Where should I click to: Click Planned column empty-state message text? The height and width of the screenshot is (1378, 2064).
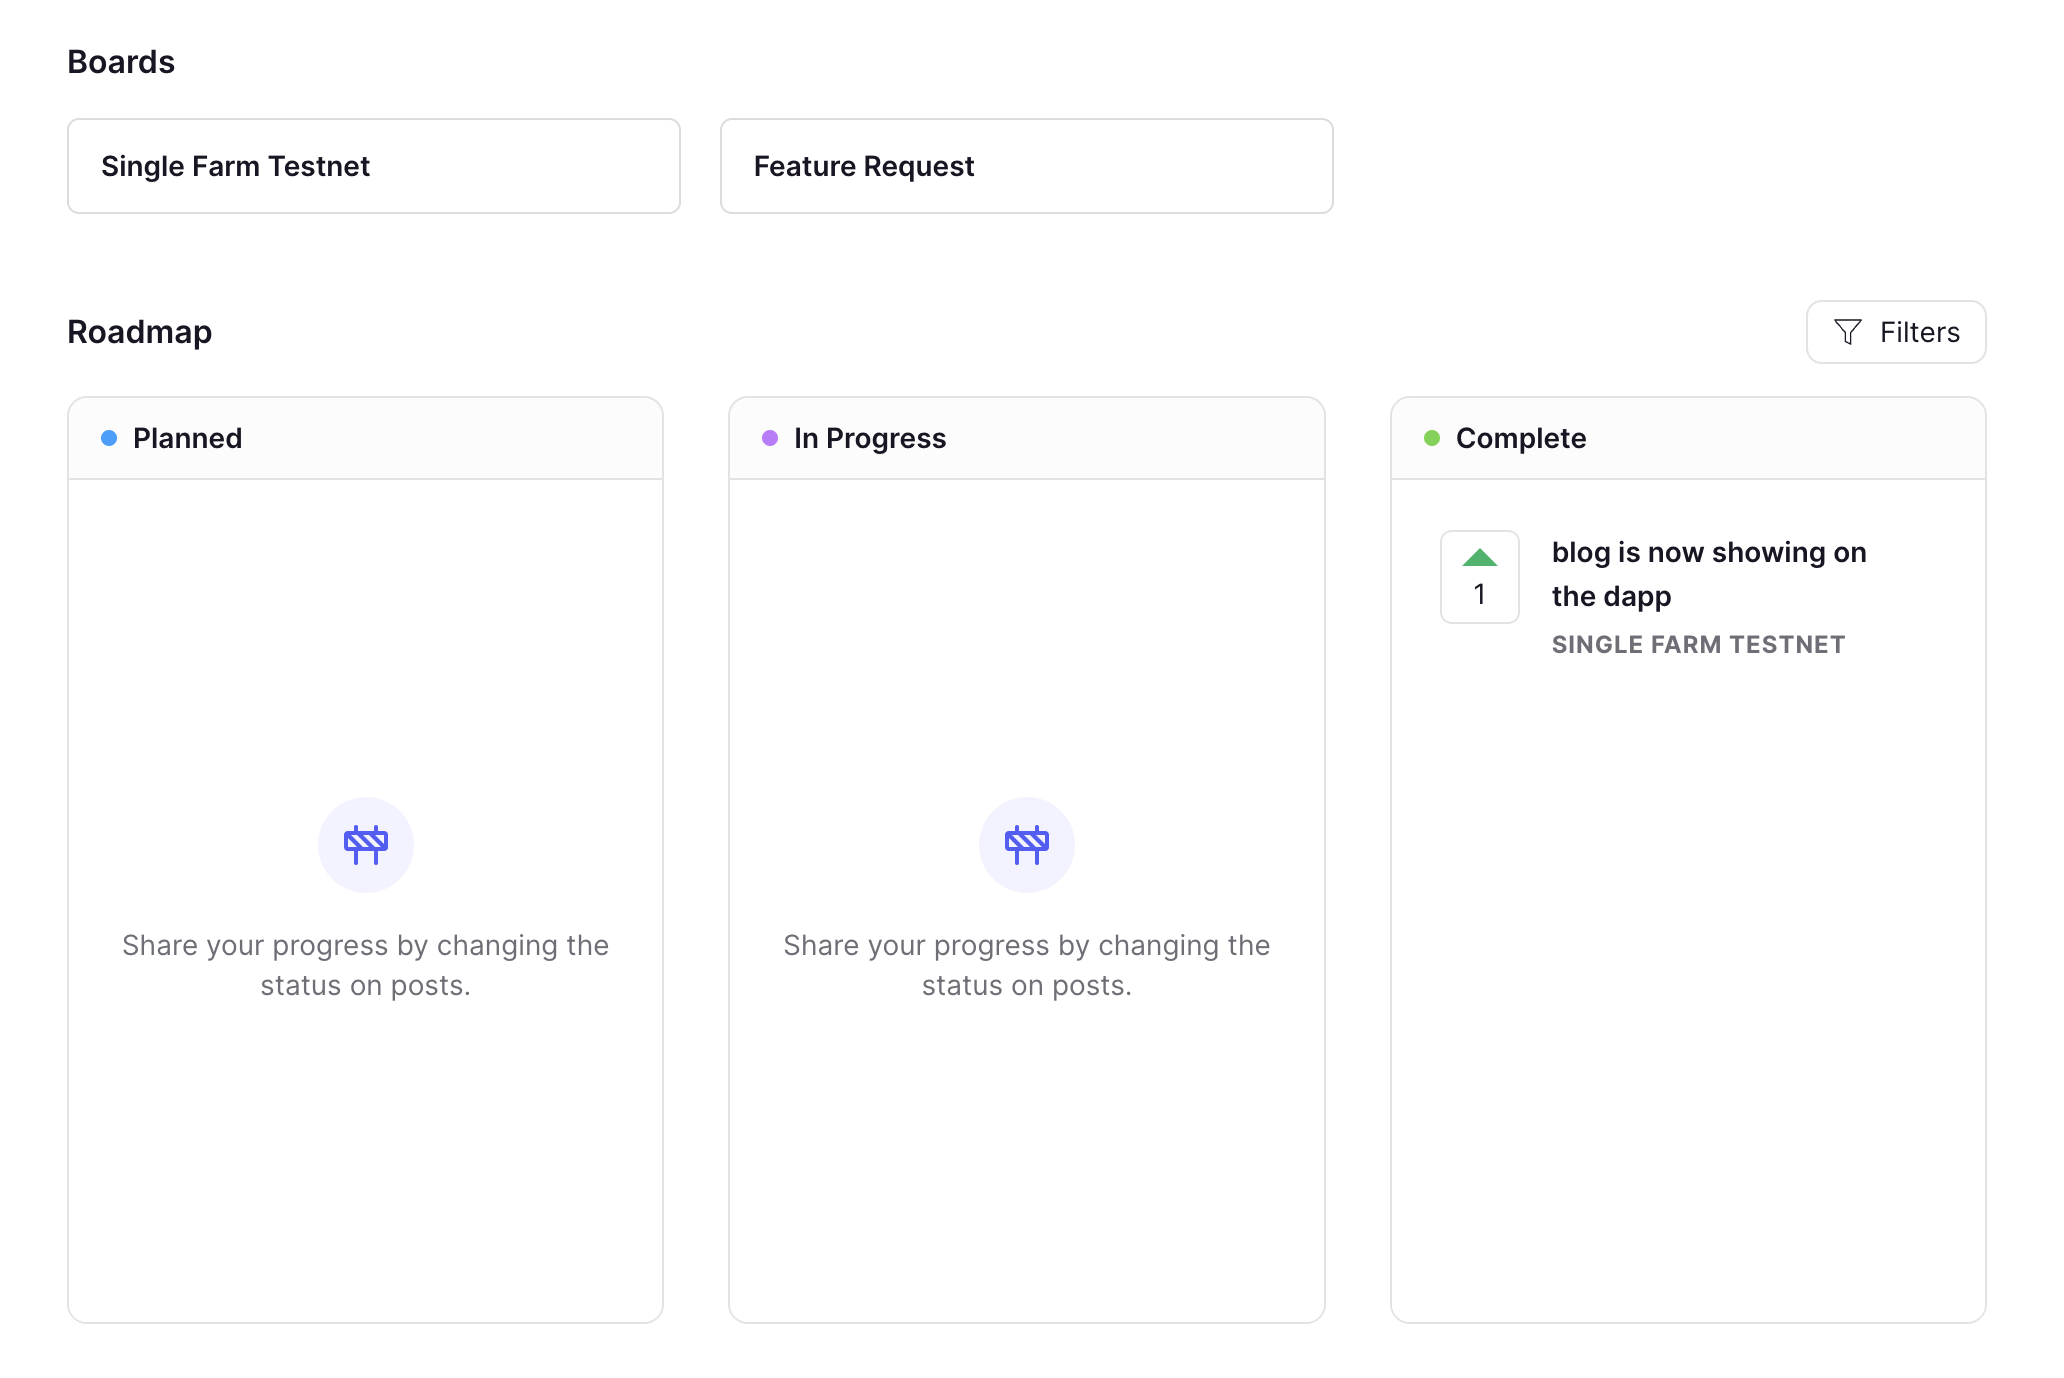(x=366, y=965)
